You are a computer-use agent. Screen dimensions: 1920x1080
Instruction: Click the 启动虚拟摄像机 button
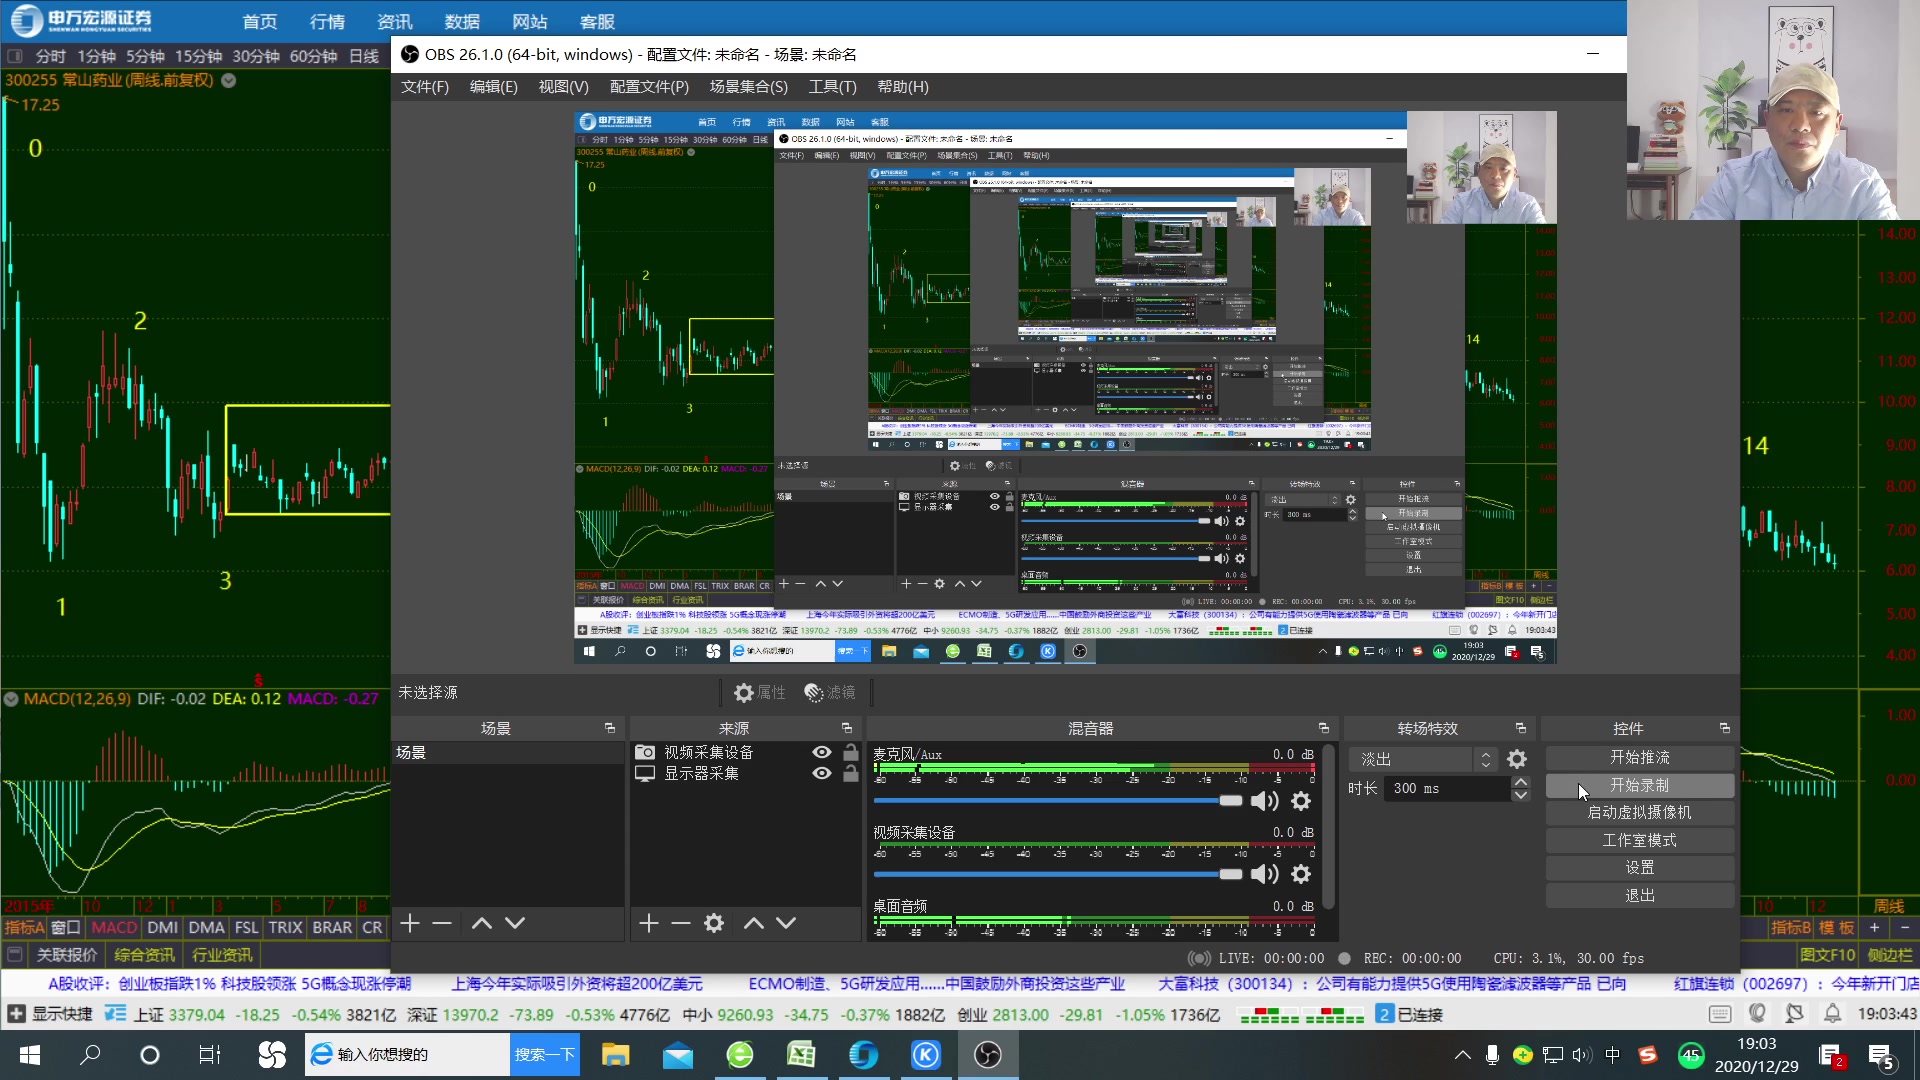tap(1640, 813)
